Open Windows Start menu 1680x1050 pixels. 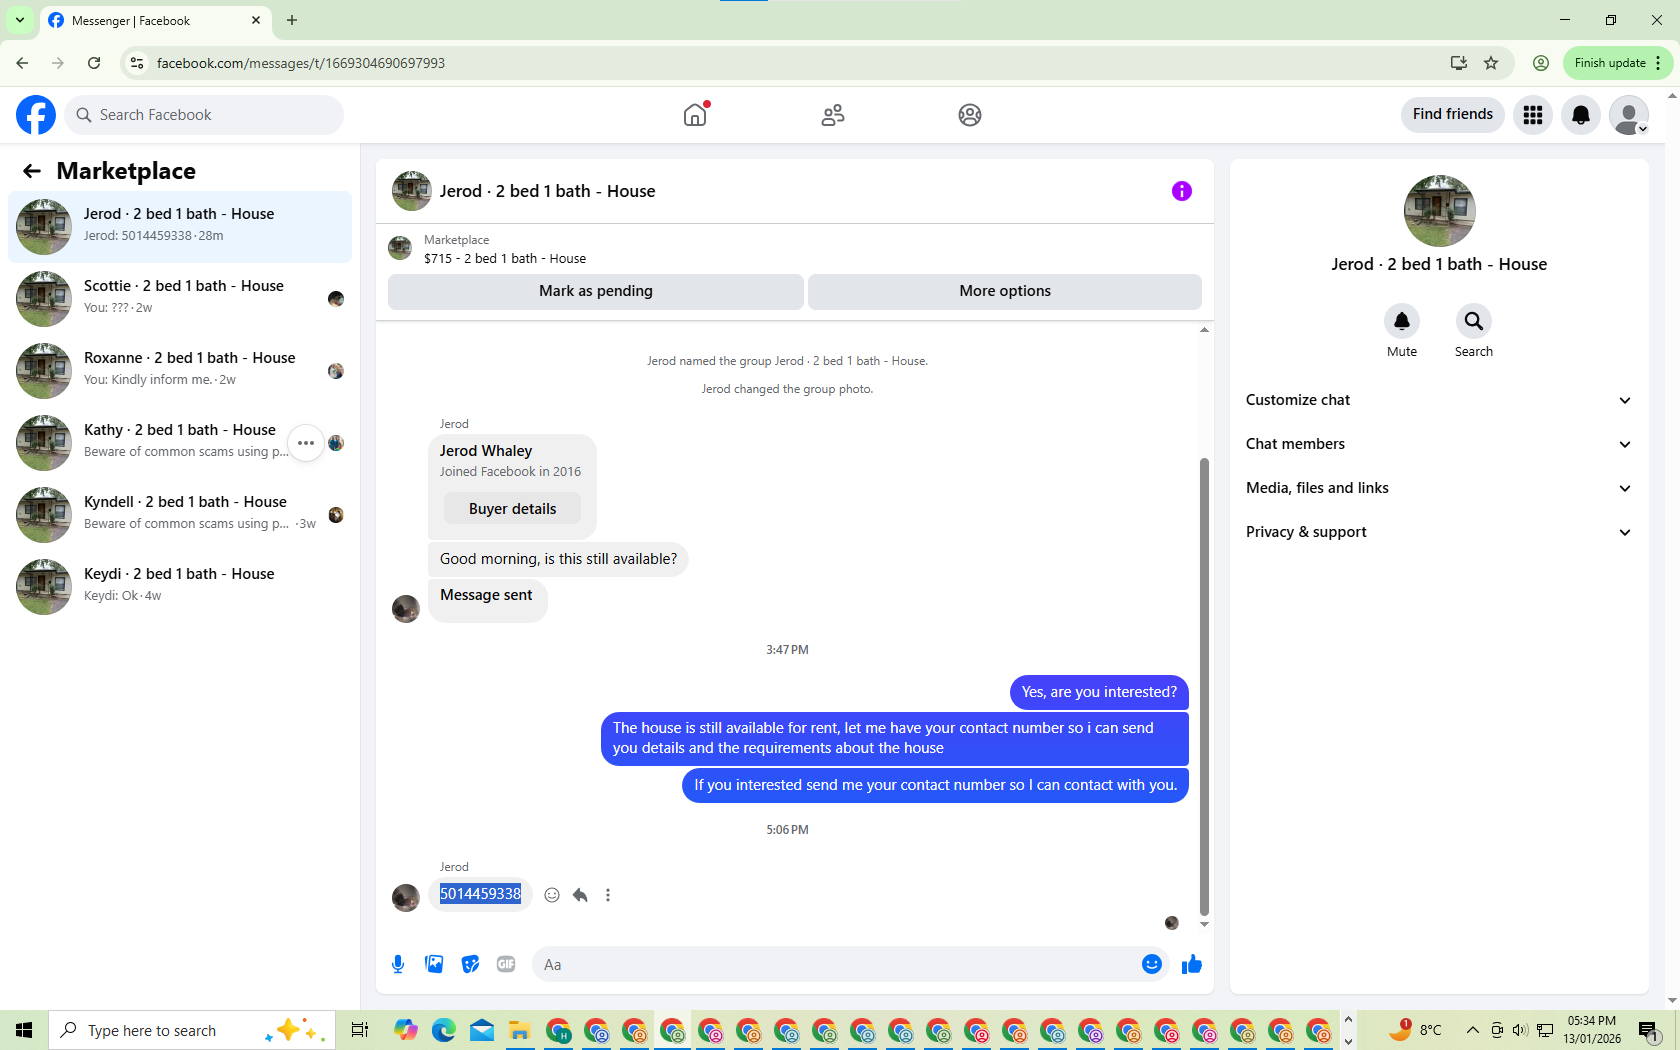(24, 1030)
